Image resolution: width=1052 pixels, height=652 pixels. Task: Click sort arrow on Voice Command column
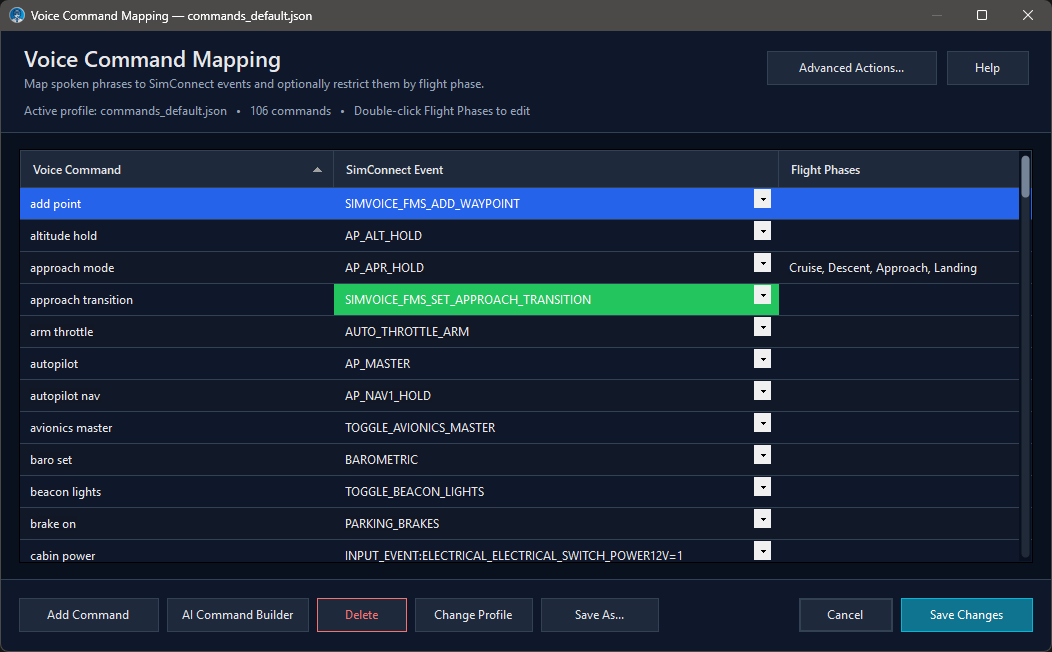(317, 170)
